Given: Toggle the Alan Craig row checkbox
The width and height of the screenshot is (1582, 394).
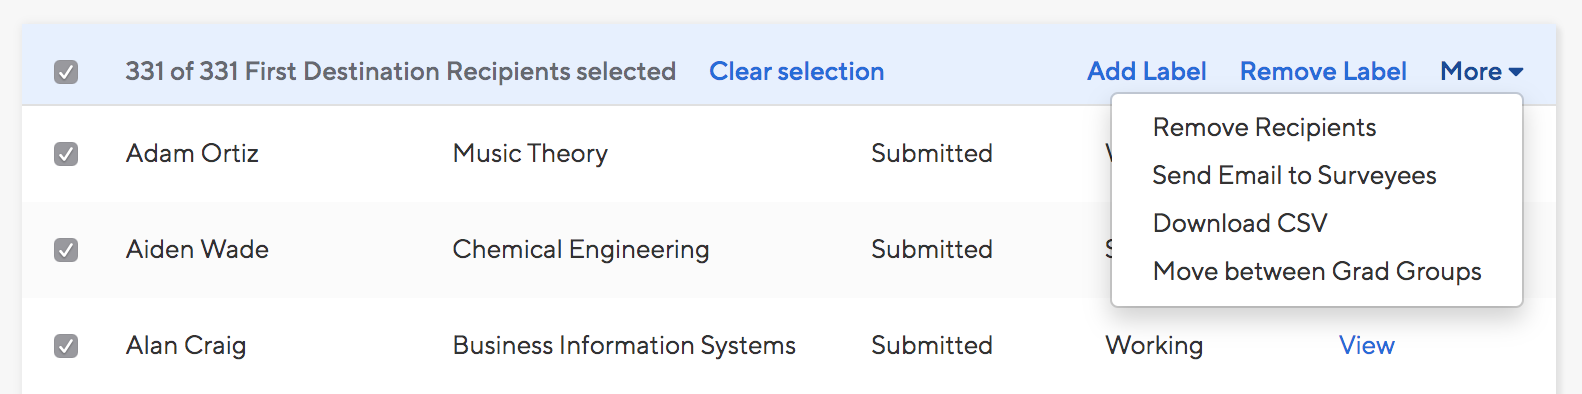Looking at the screenshot, I should point(66,346).
